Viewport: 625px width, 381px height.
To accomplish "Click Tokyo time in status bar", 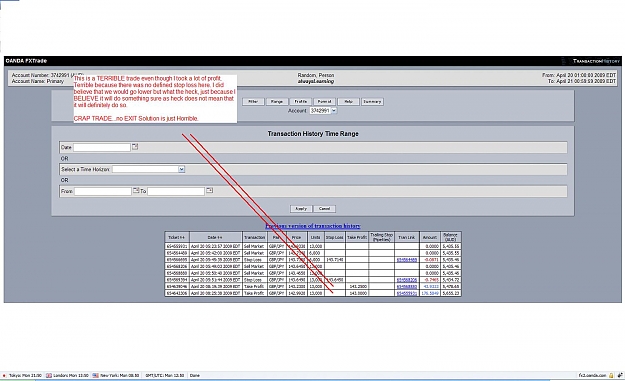I will [x=25, y=375].
